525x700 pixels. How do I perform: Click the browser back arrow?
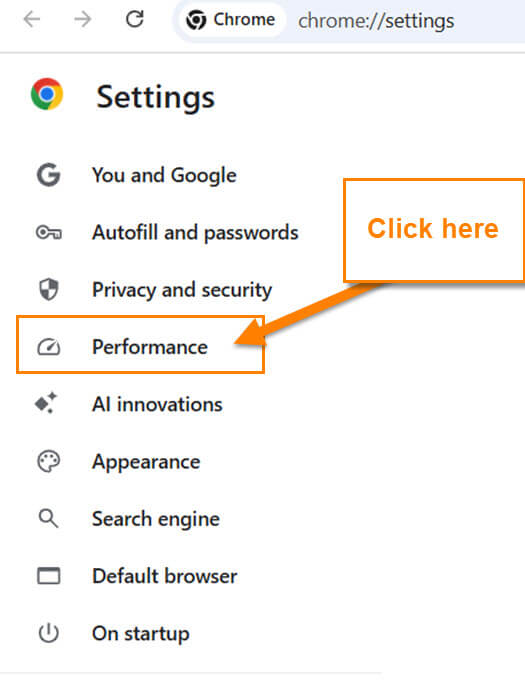[32, 19]
